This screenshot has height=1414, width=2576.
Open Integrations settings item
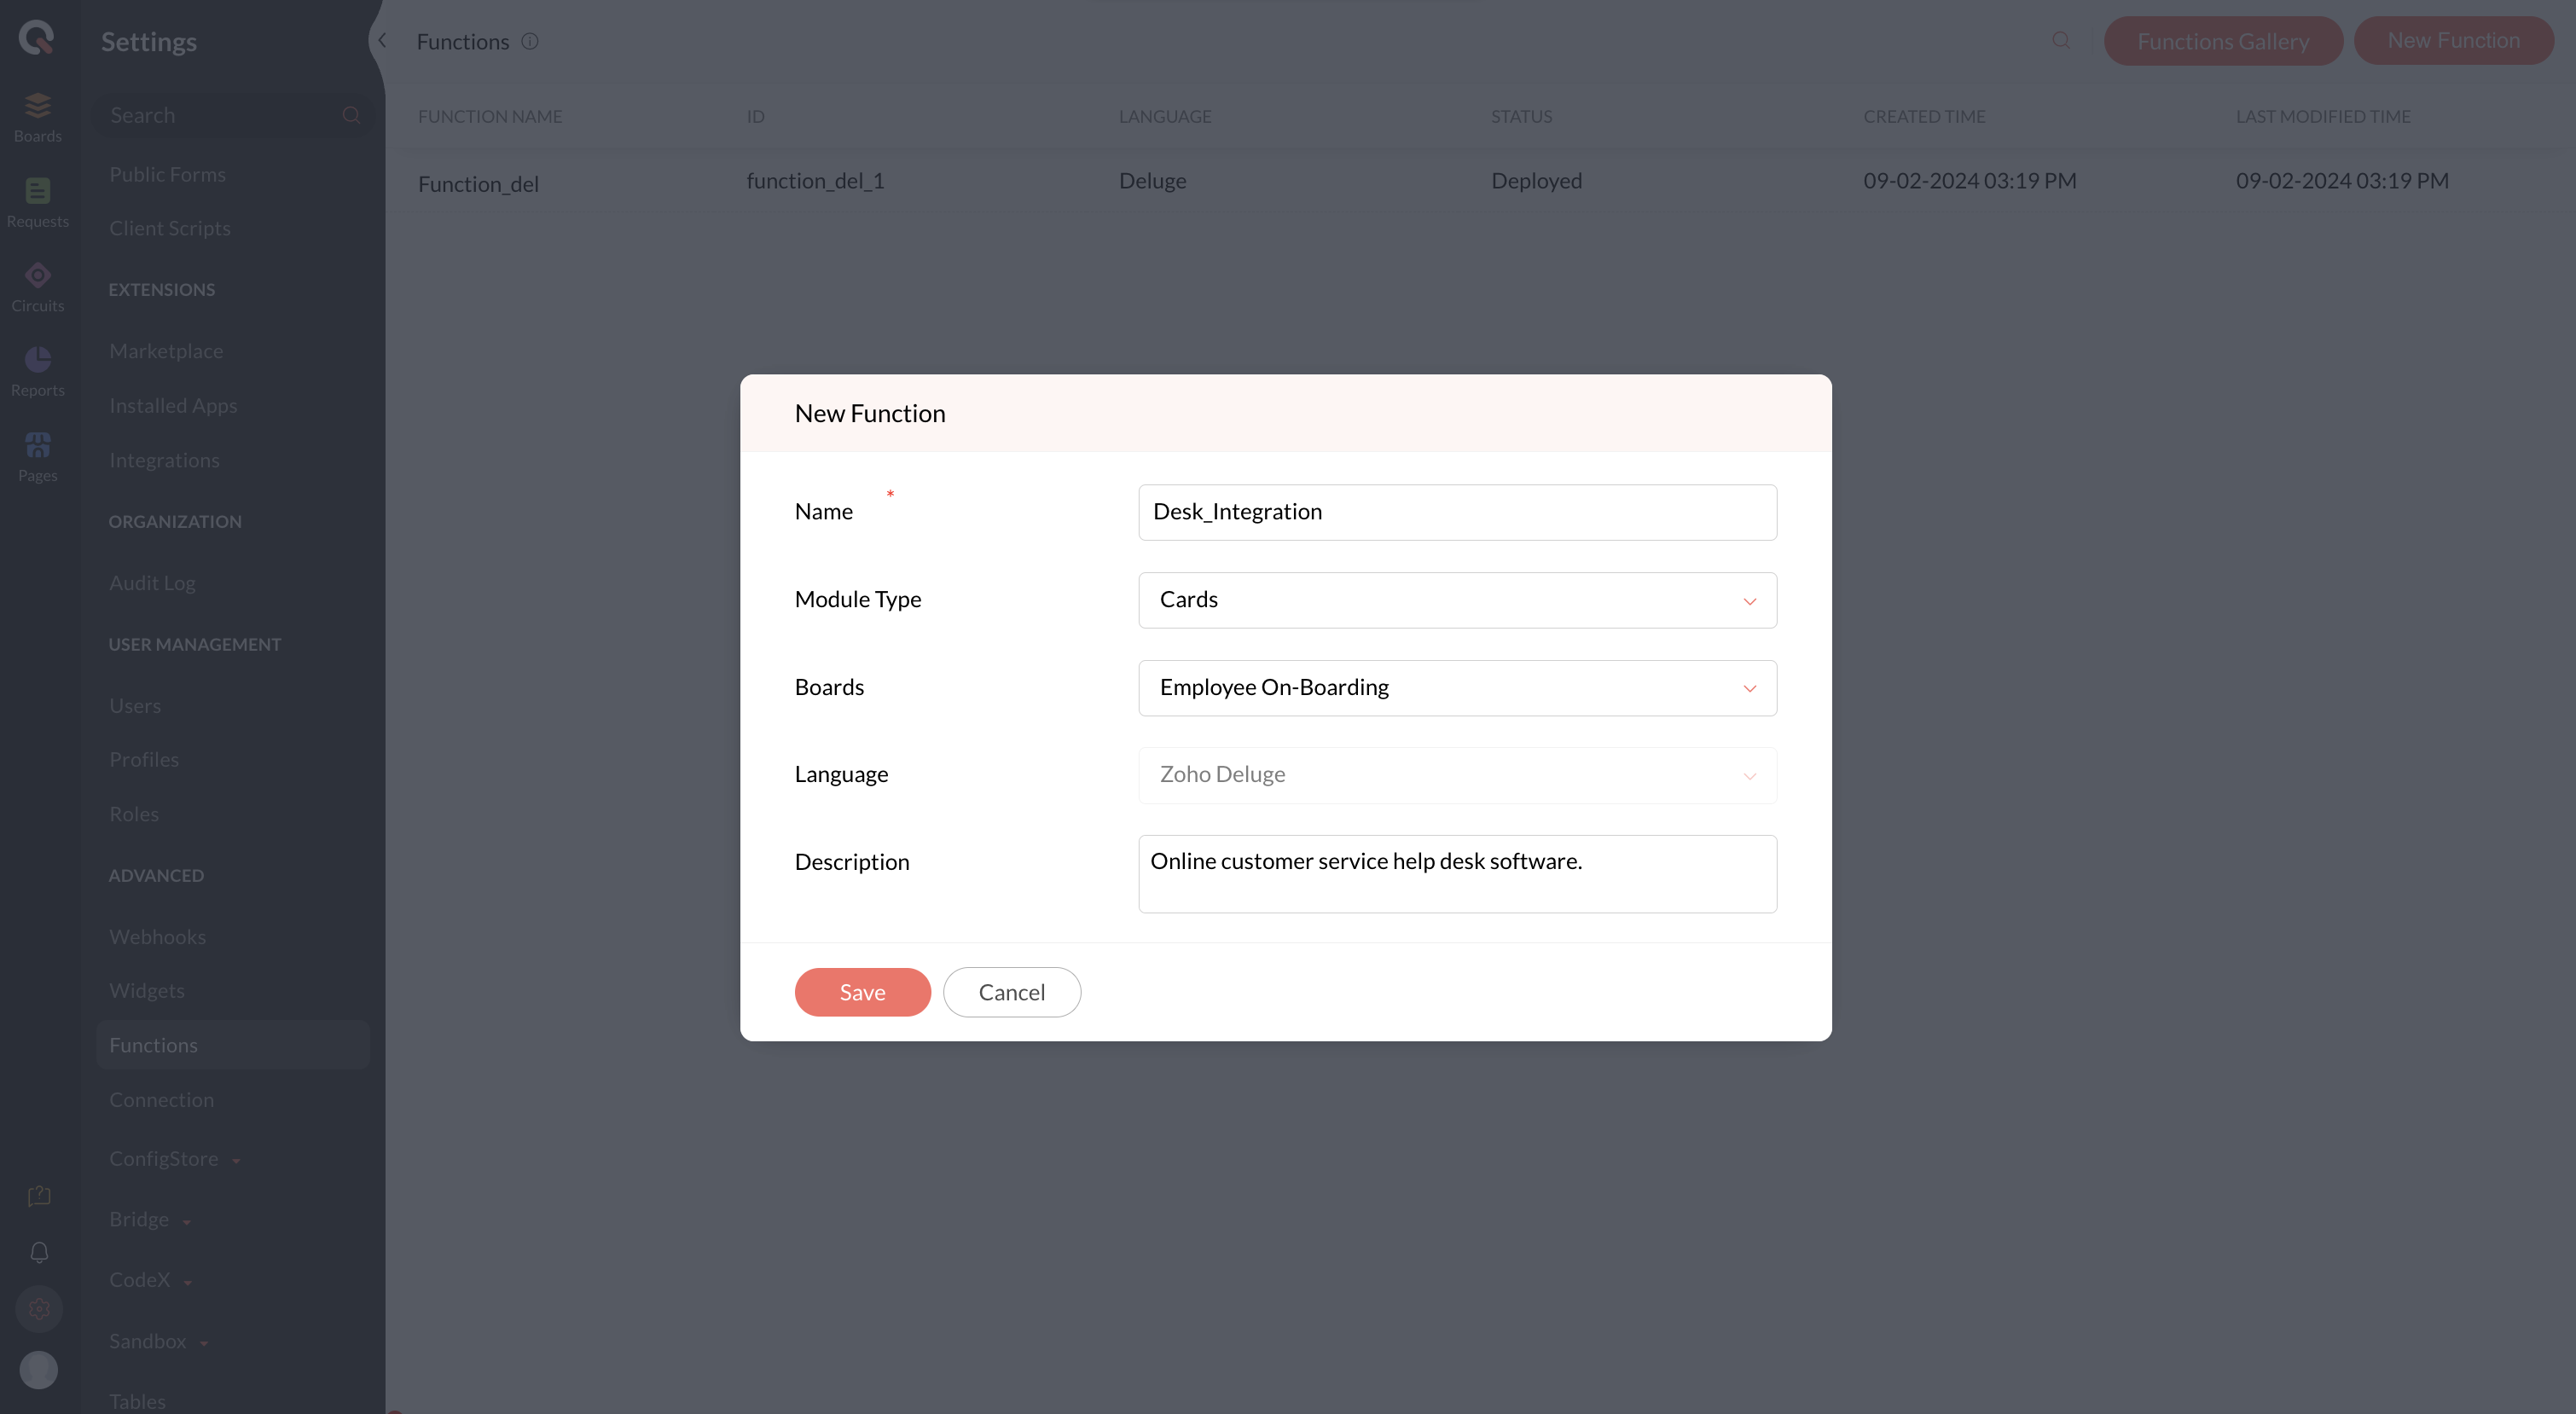164,460
